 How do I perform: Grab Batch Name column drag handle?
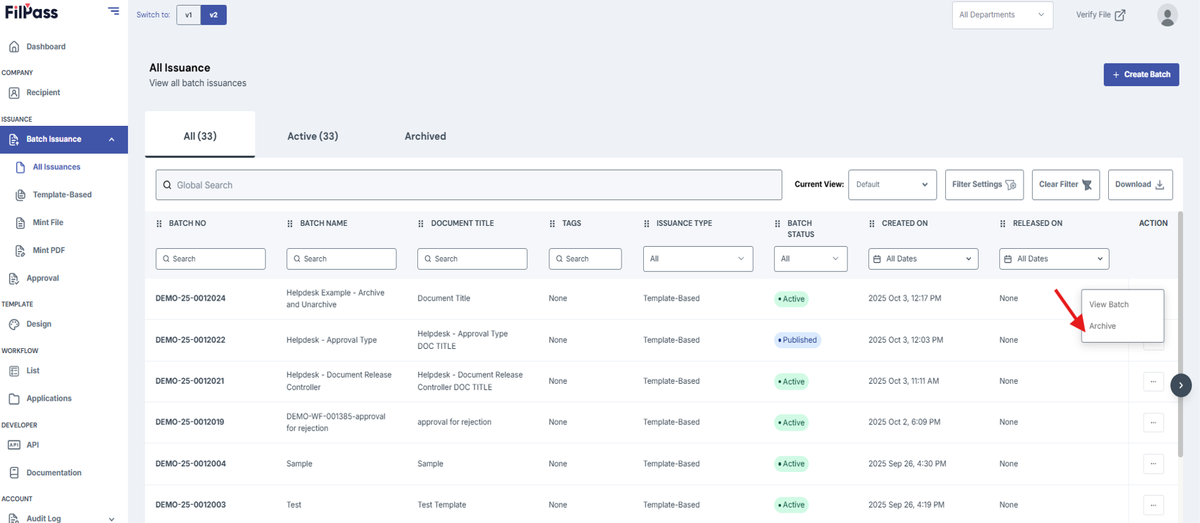tap(290, 224)
